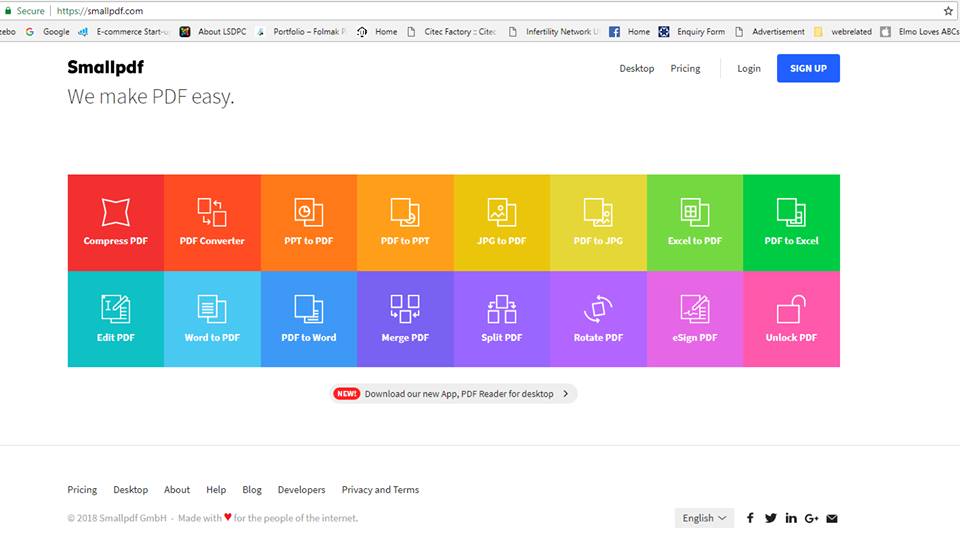Screen dimensions: 960x539
Task: Launch the Rotate PDF tool
Action: 598,318
